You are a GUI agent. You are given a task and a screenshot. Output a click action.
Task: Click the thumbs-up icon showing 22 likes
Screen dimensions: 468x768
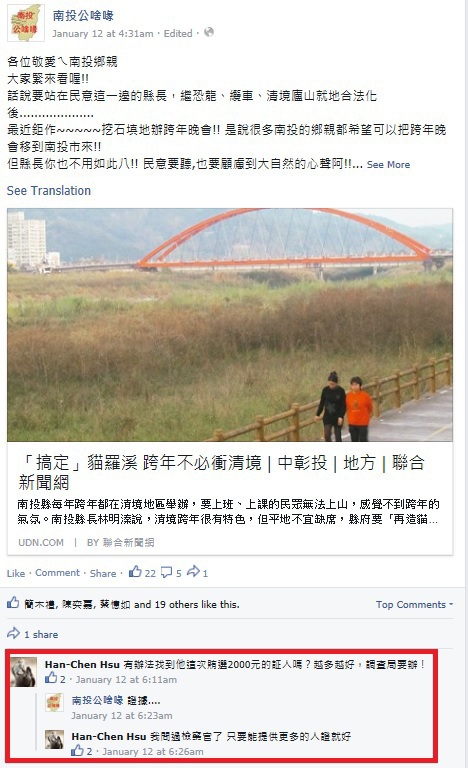coord(135,572)
